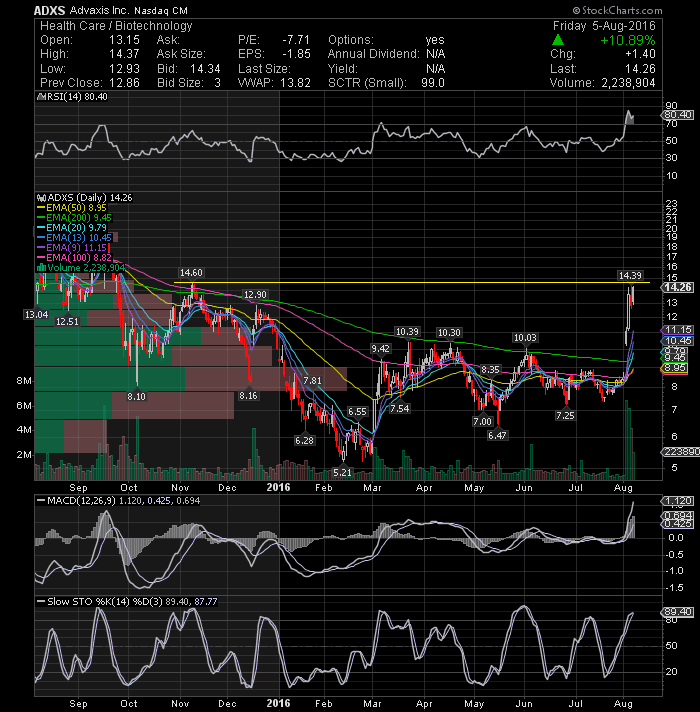Screen dimensions: 700x712
Task: Click the 12.90 December price label
Action: coord(255,294)
